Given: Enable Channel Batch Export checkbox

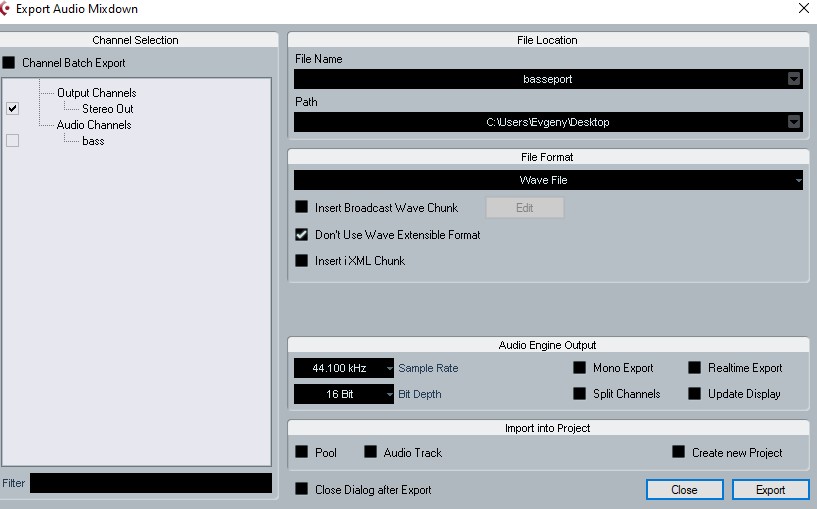Looking at the screenshot, I should pyautogui.click(x=9, y=63).
